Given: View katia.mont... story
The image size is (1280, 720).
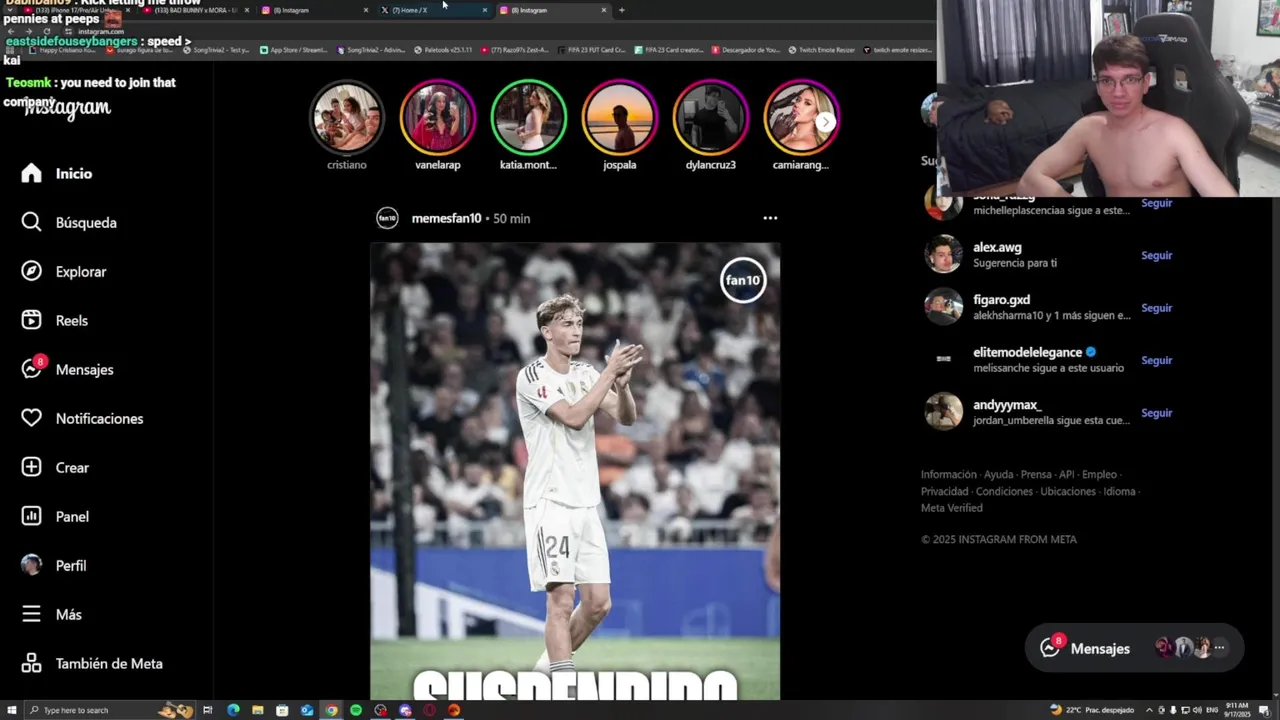Looking at the screenshot, I should tap(528, 117).
